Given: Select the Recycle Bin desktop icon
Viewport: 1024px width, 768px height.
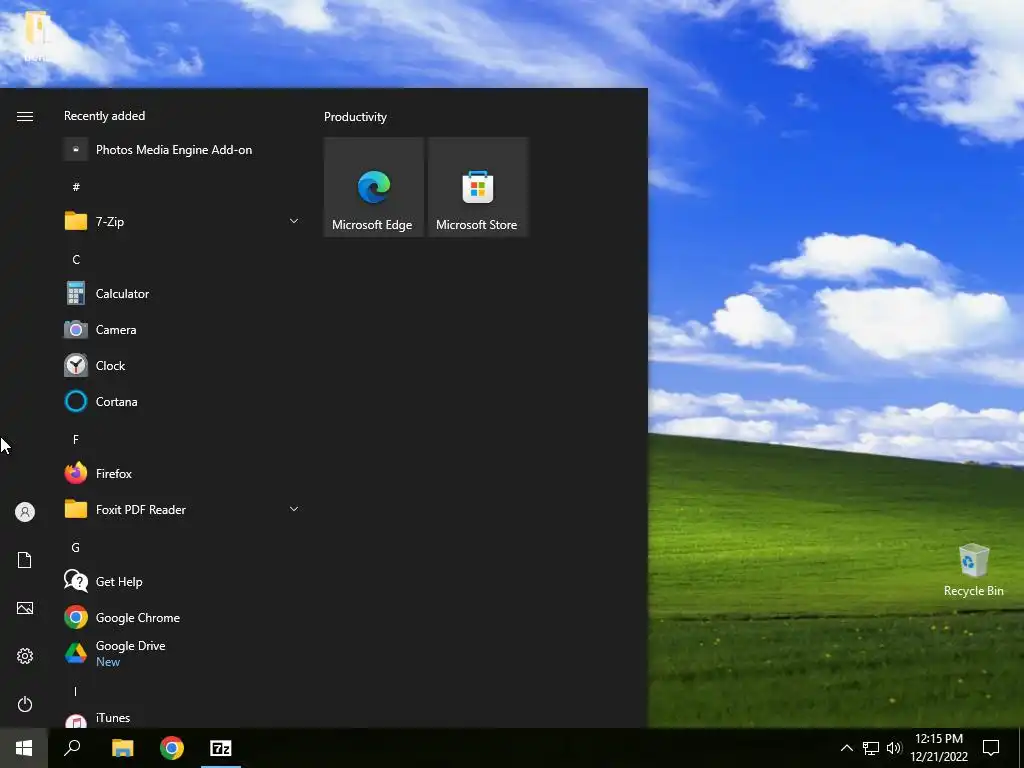Looking at the screenshot, I should pyautogui.click(x=973, y=569).
